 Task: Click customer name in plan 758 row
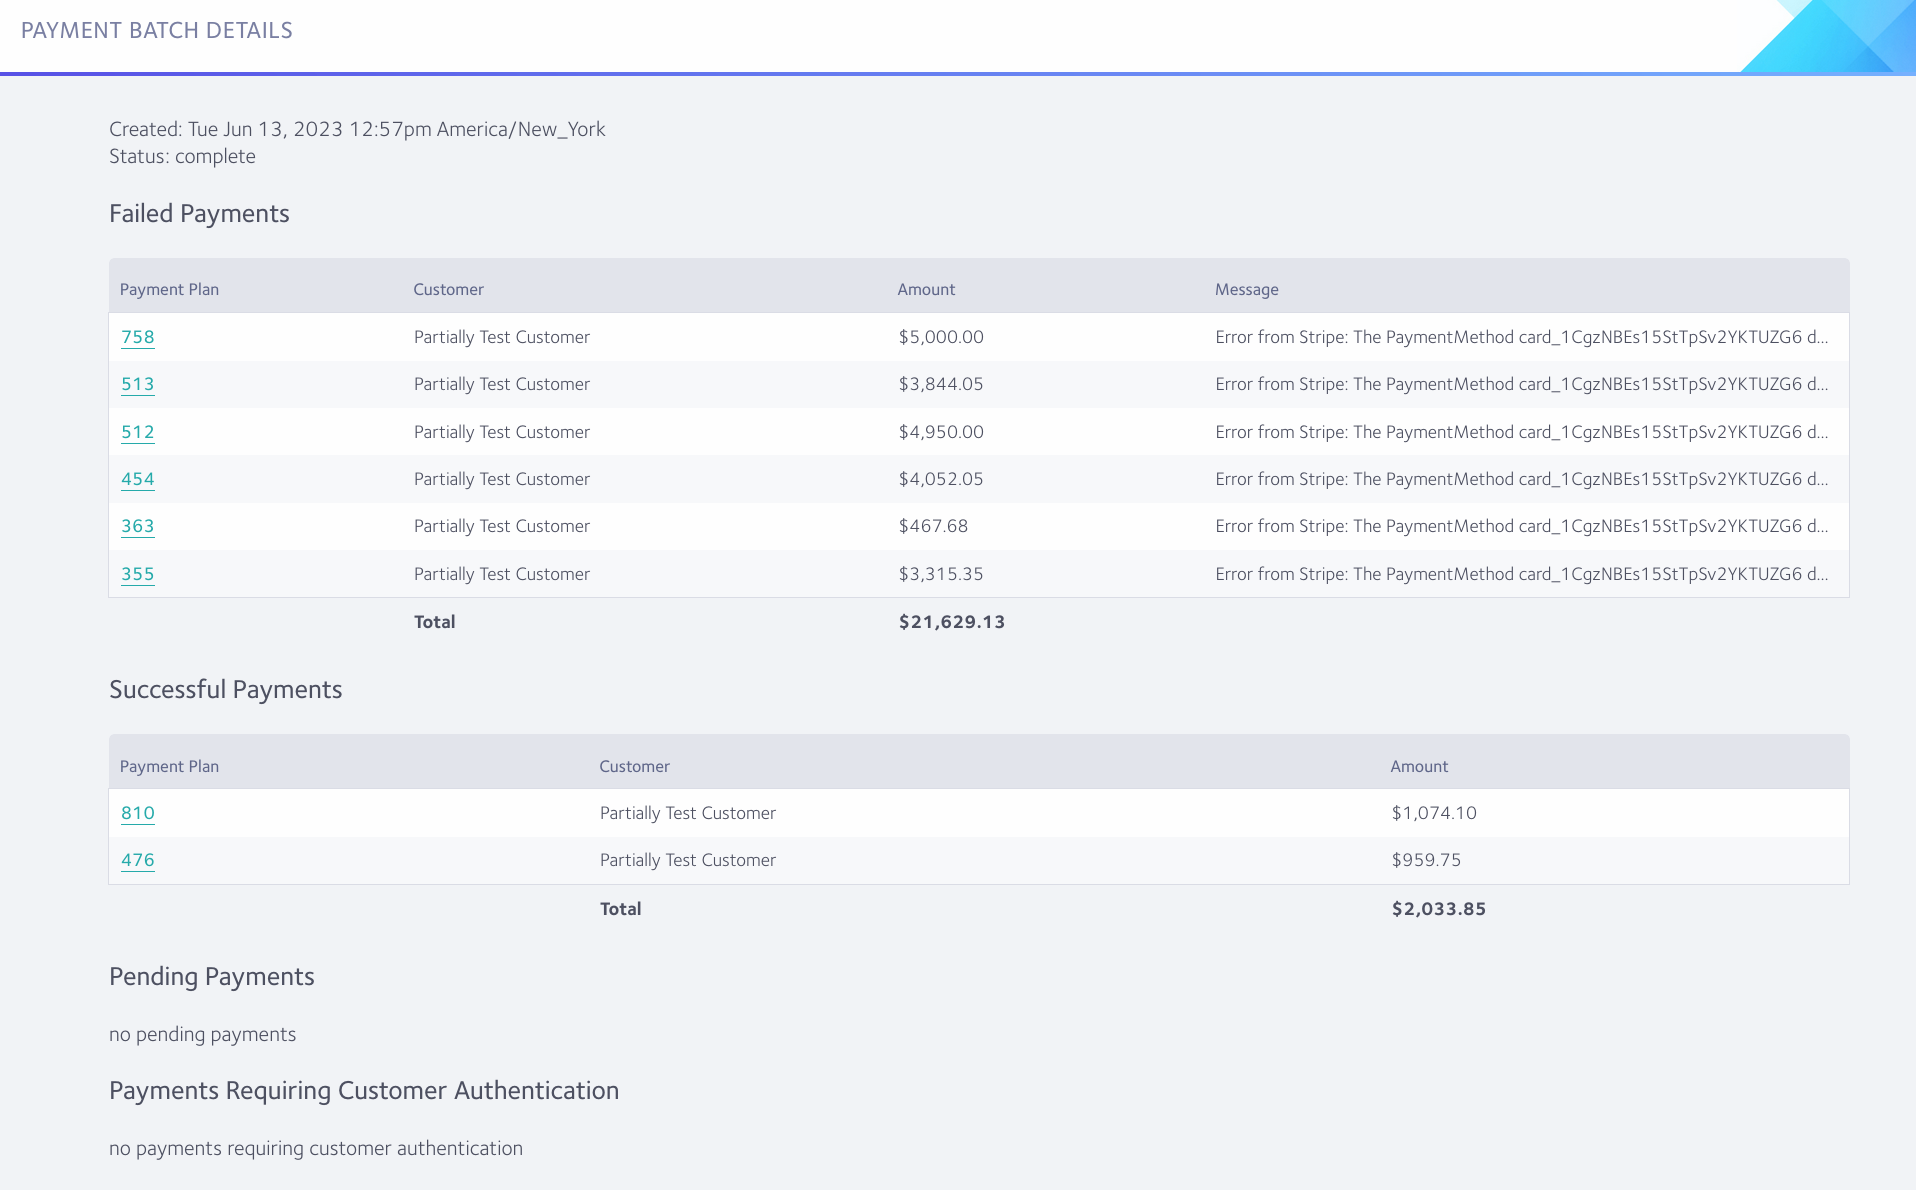click(x=502, y=337)
